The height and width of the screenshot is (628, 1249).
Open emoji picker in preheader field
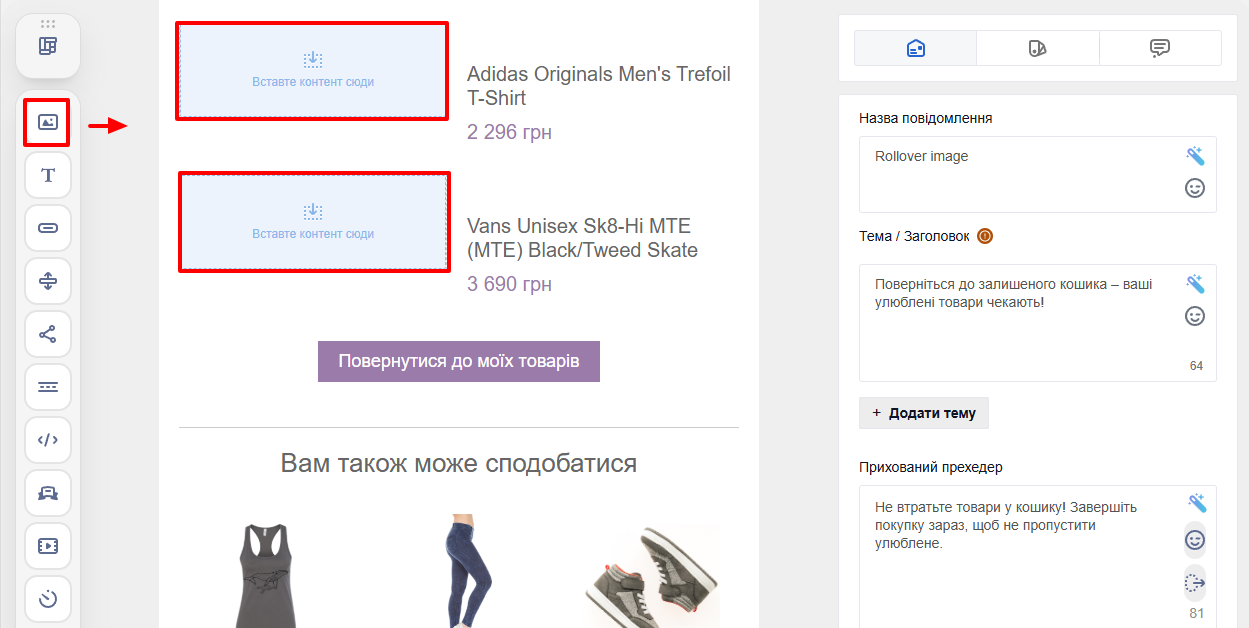point(1195,540)
